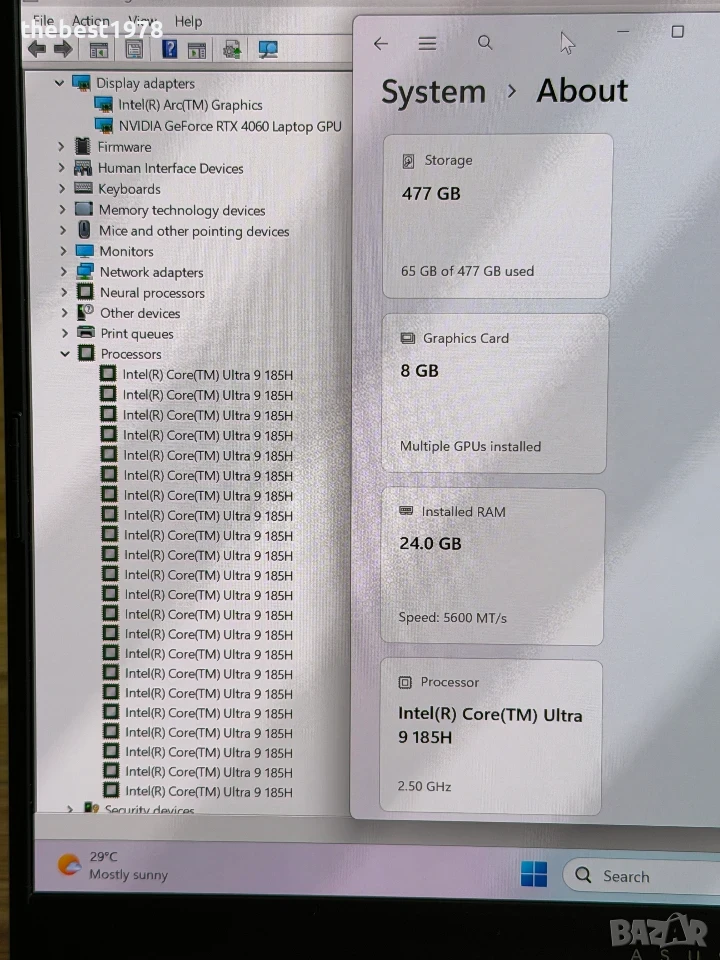The width and height of the screenshot is (720, 960).
Task: Open the File menu in Device Manager
Action: (x=43, y=21)
